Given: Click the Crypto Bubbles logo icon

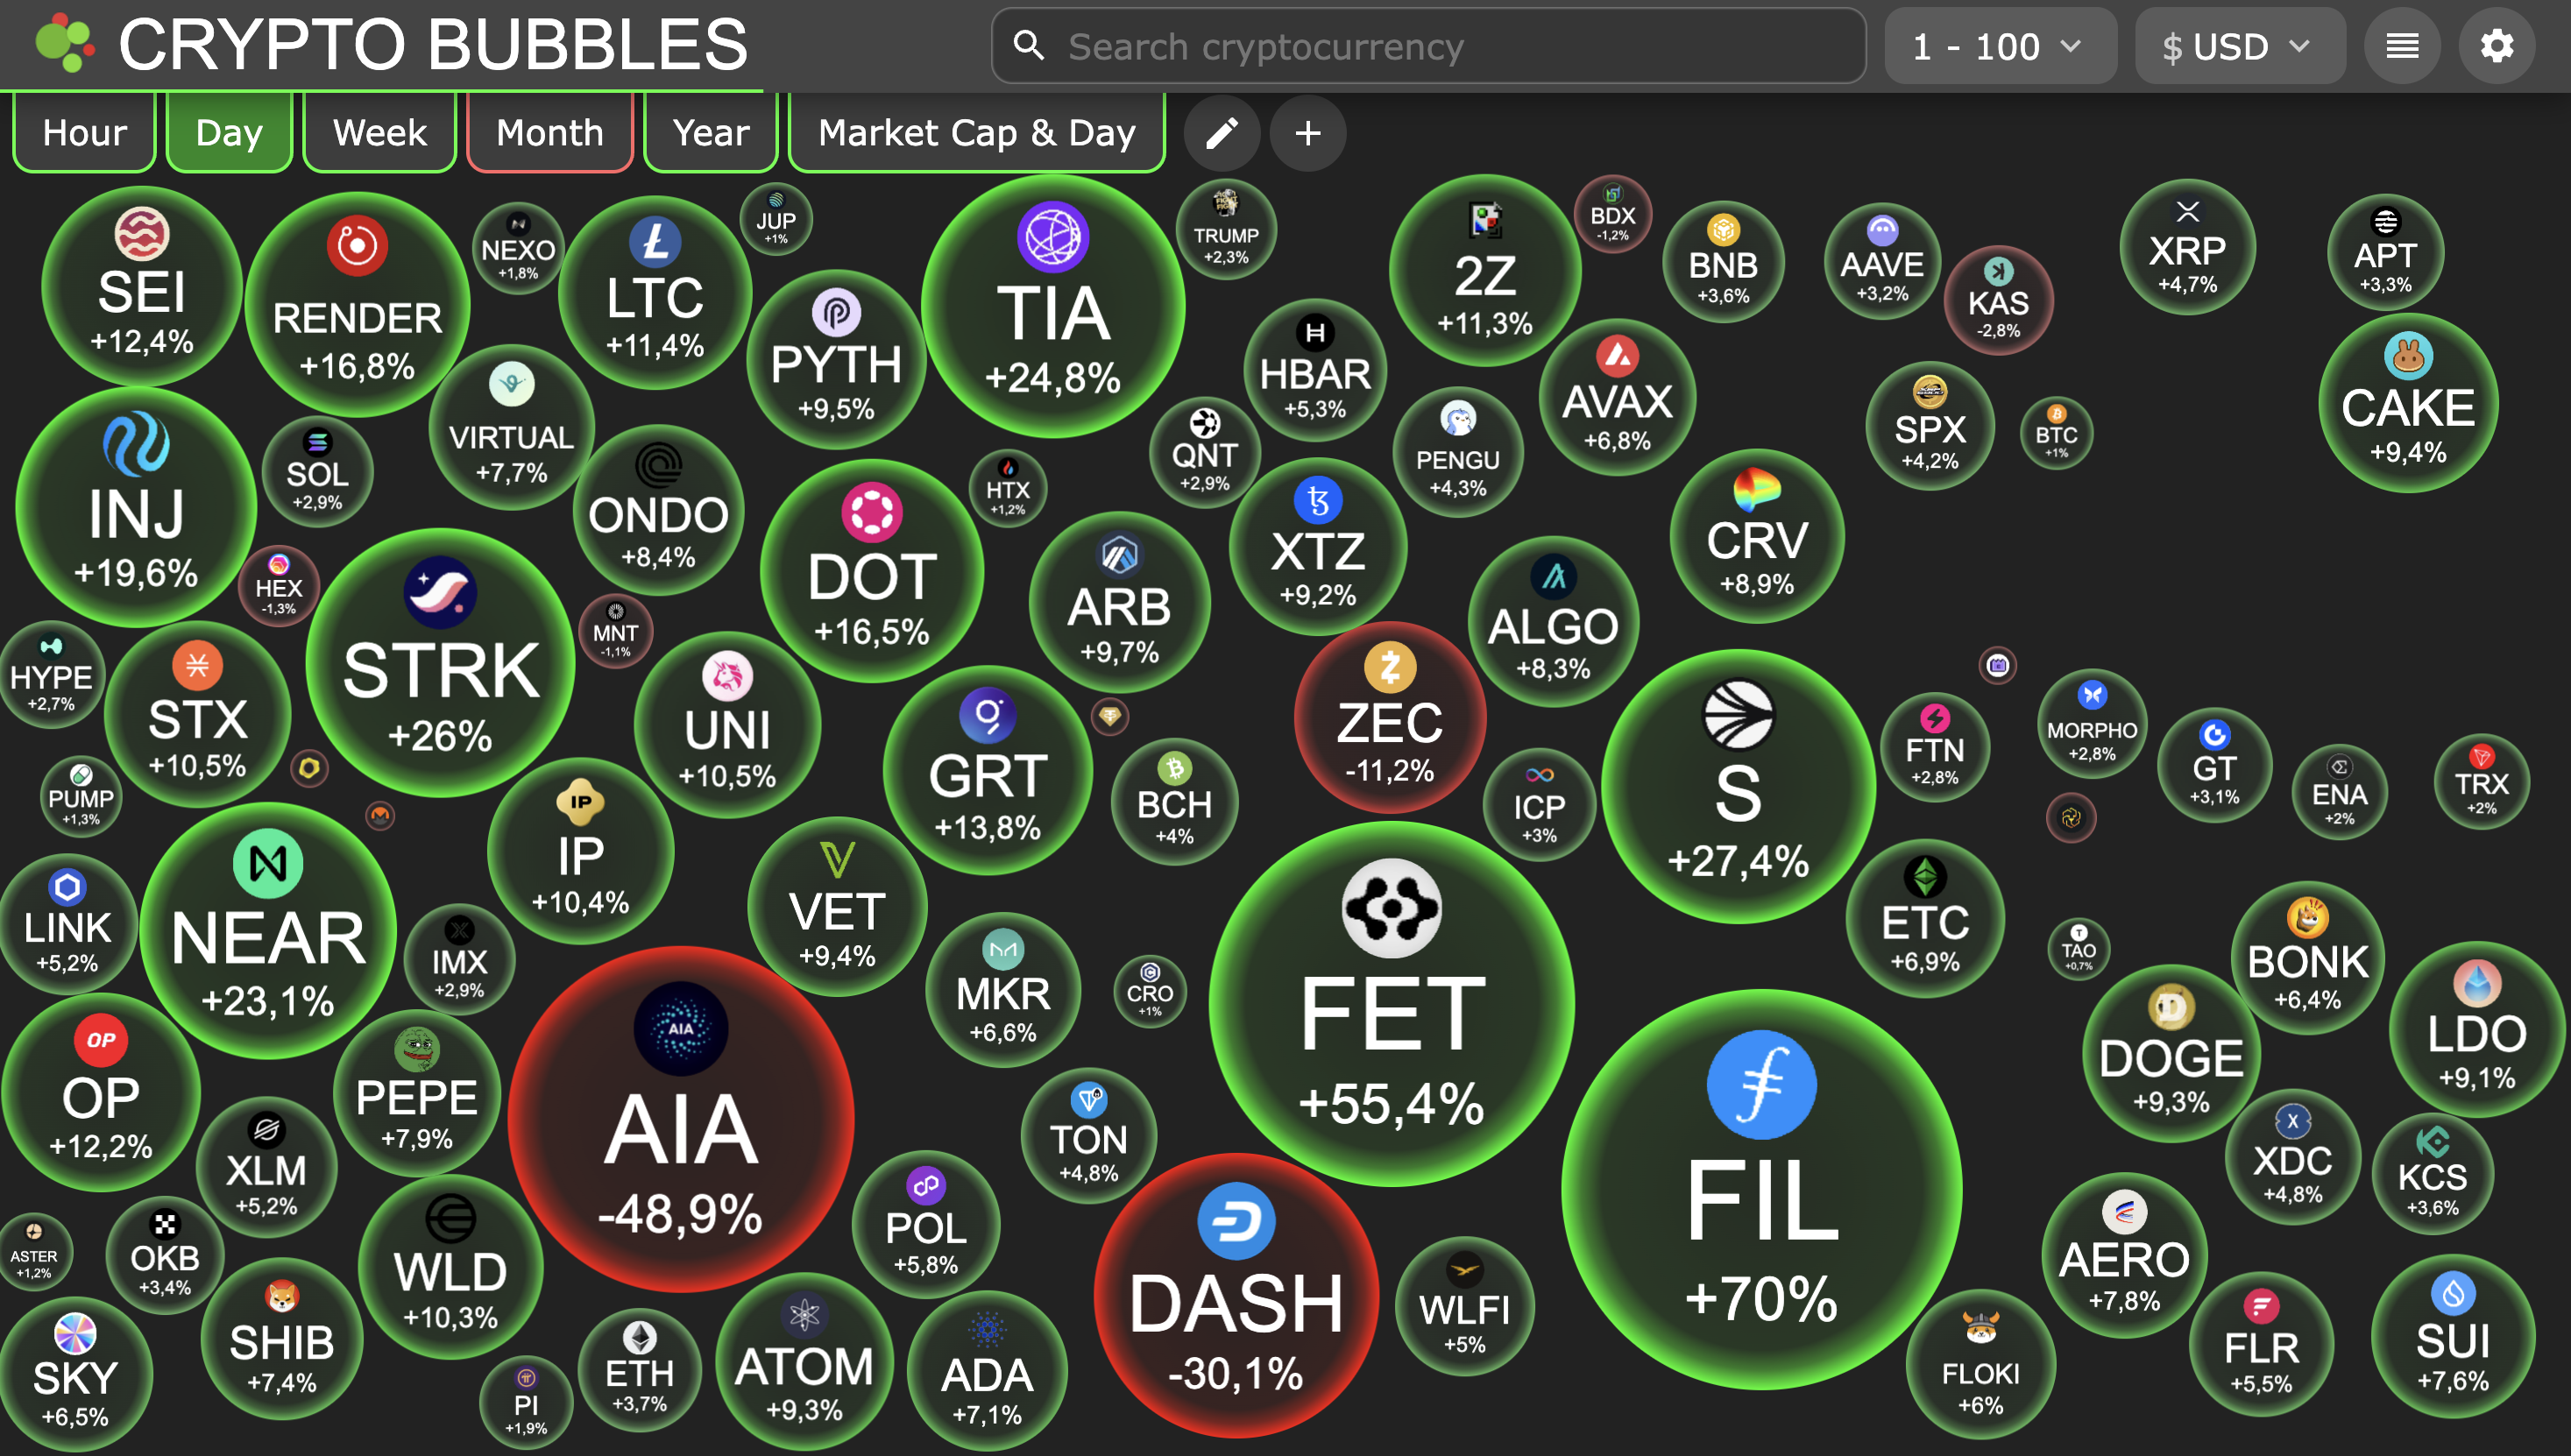Looking at the screenshot, I should pos(64,43).
